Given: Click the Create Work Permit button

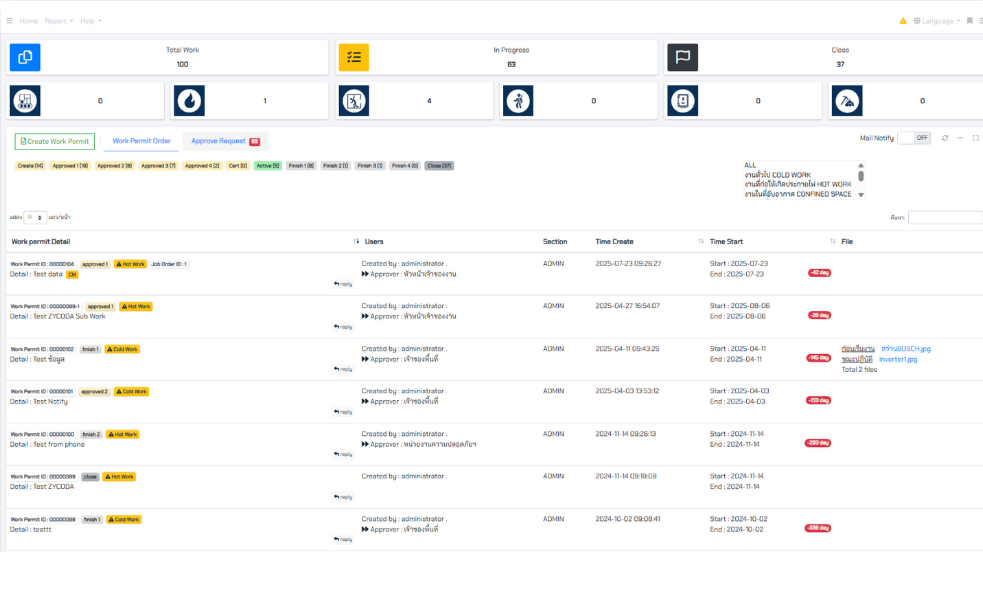Looking at the screenshot, I should (55, 142).
